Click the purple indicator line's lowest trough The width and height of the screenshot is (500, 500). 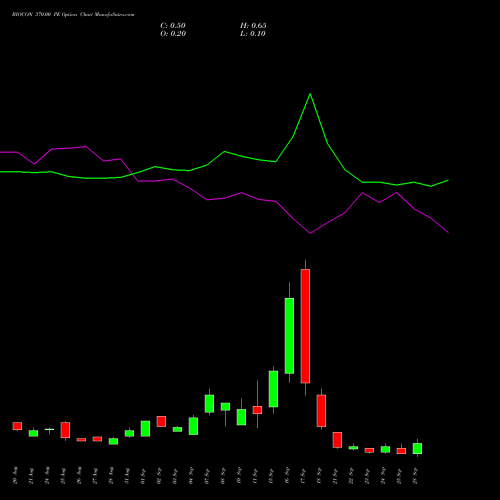coord(310,233)
